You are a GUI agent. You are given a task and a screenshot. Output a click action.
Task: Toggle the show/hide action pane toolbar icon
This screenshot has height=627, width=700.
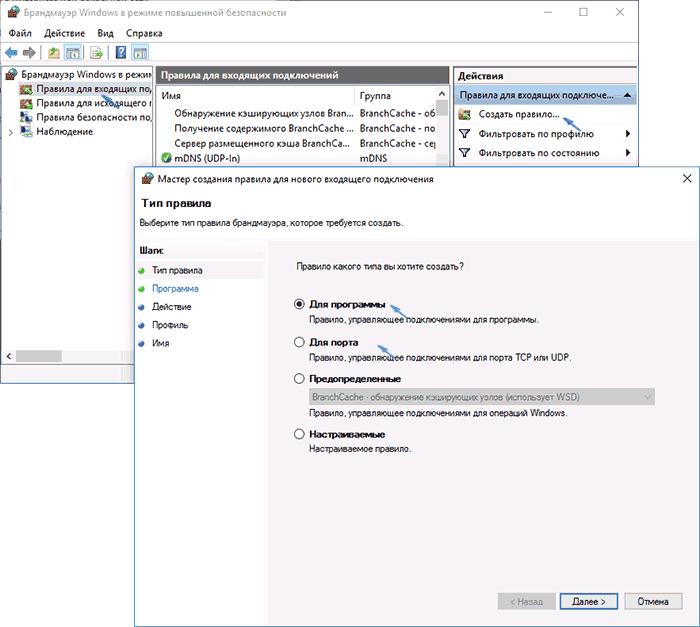point(140,53)
